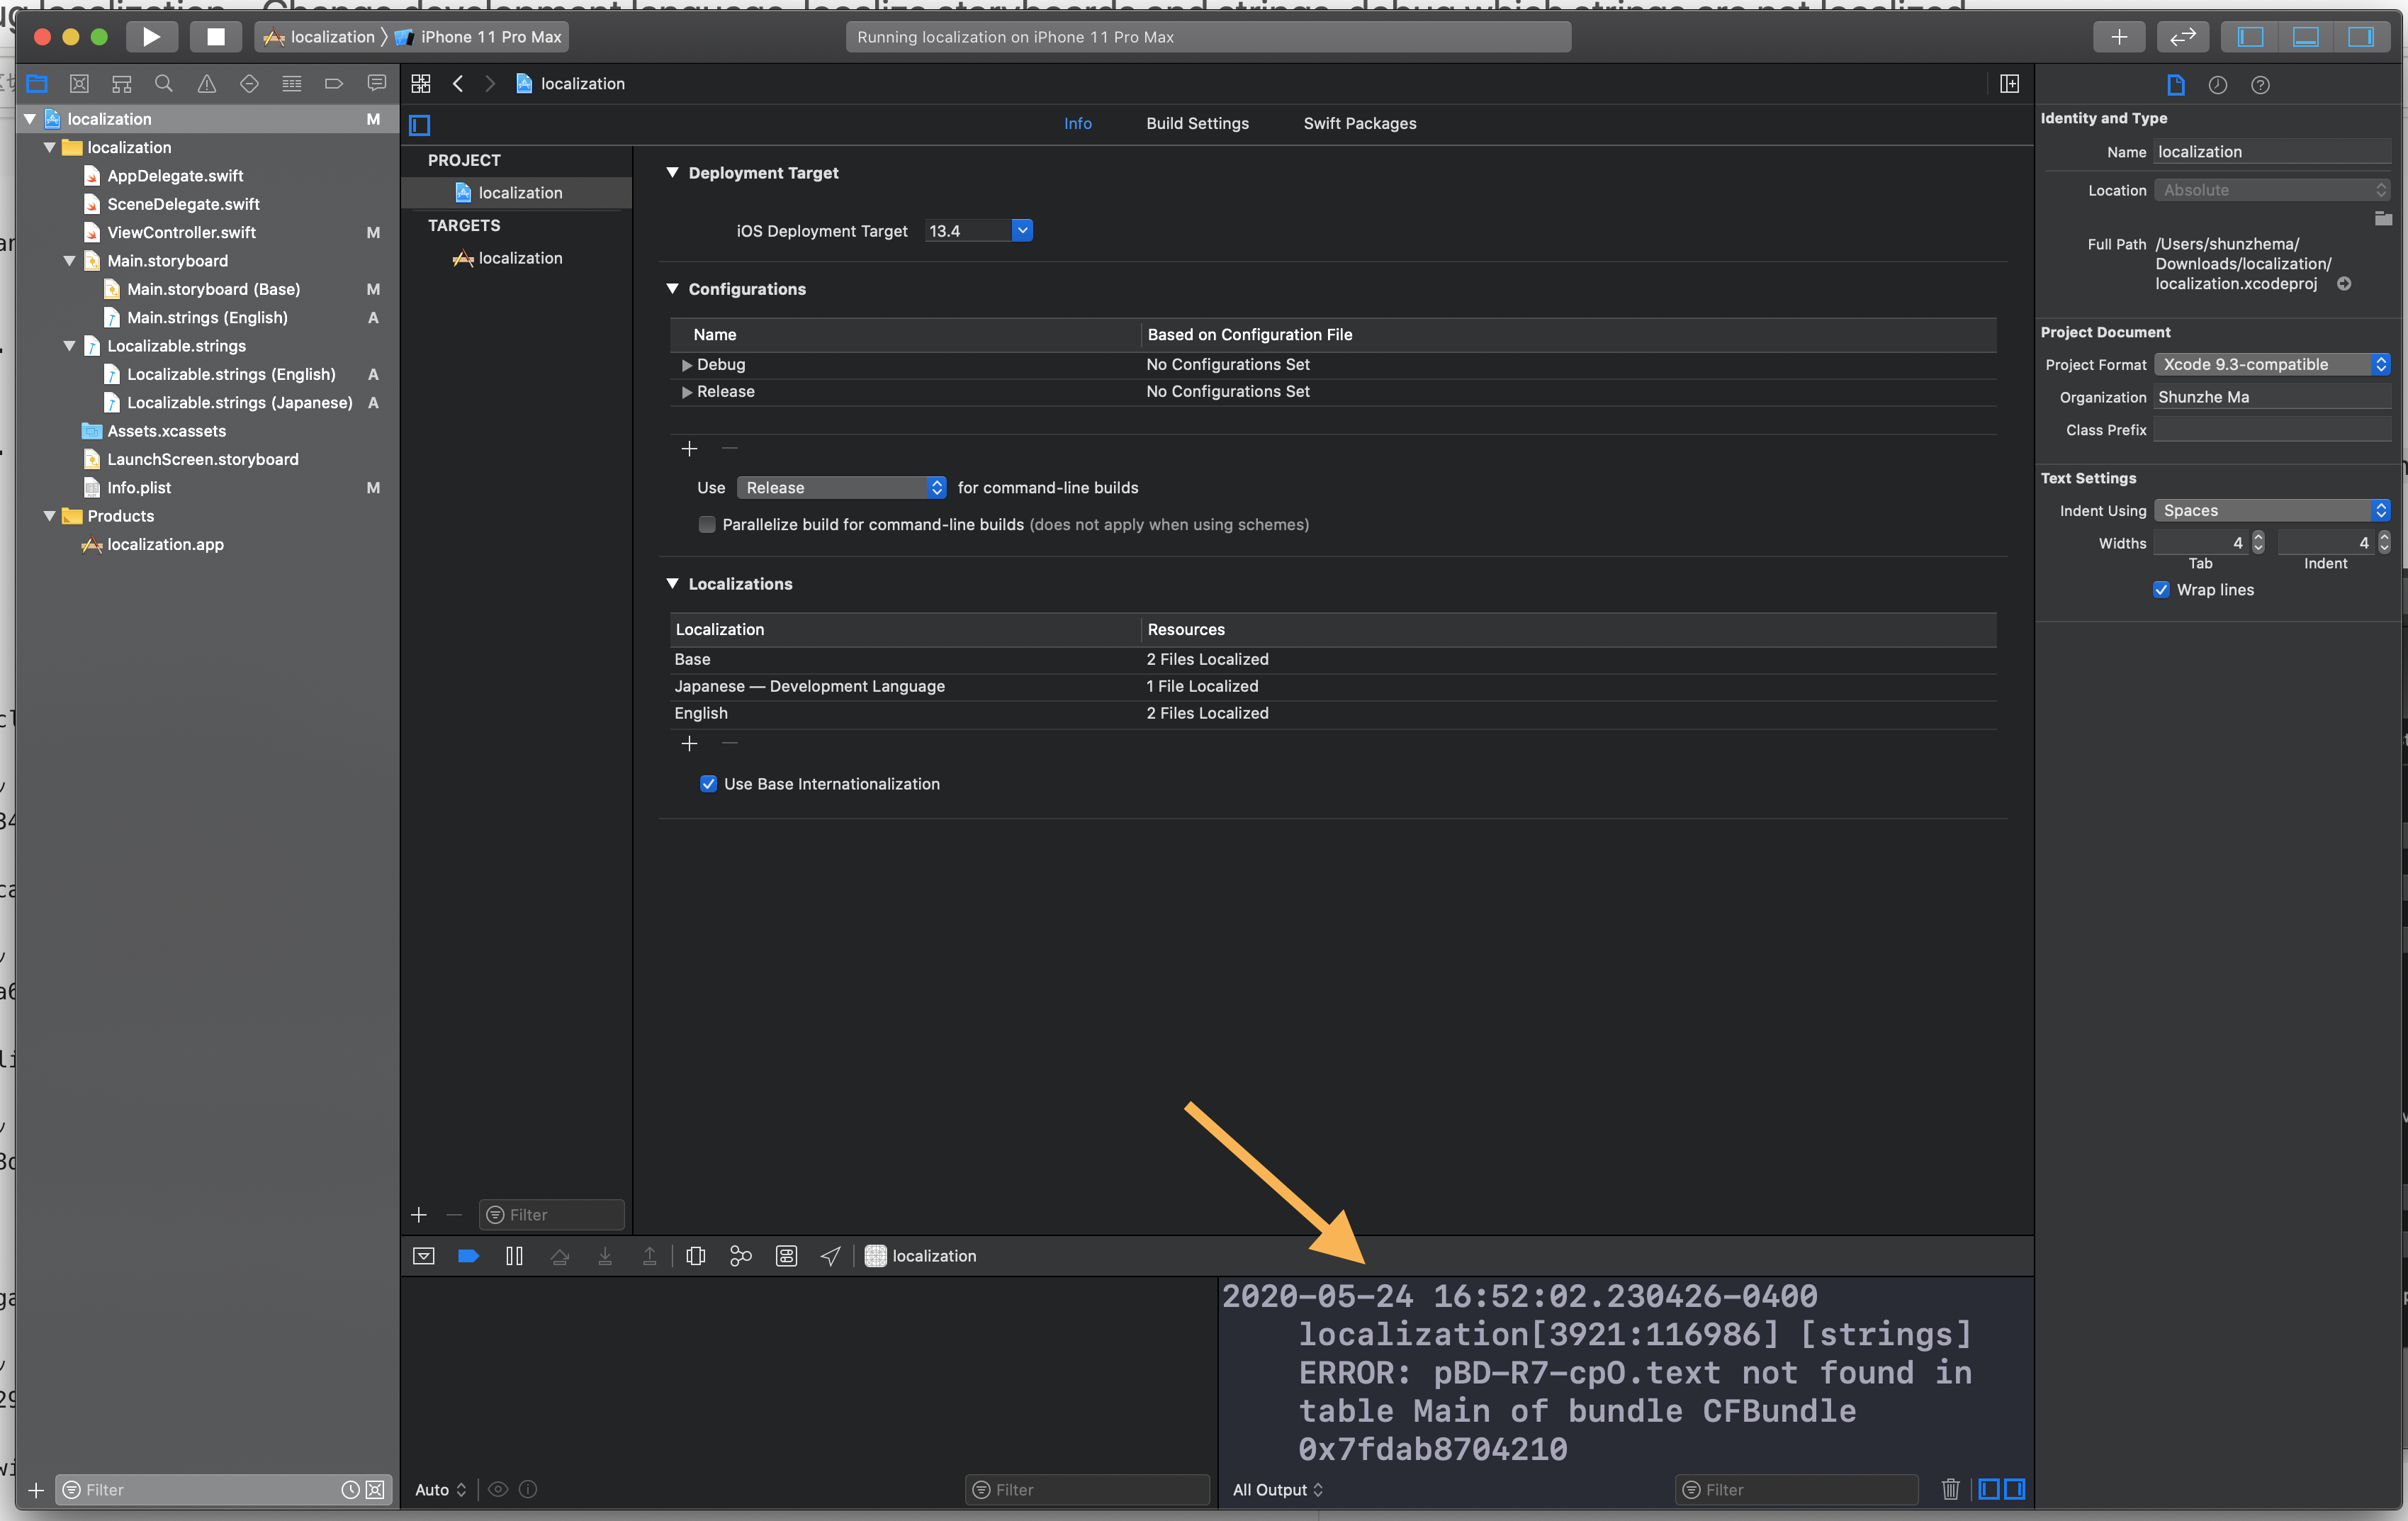Open the Source Control navigator
Screen dimensions: 2408x1521
point(79,84)
